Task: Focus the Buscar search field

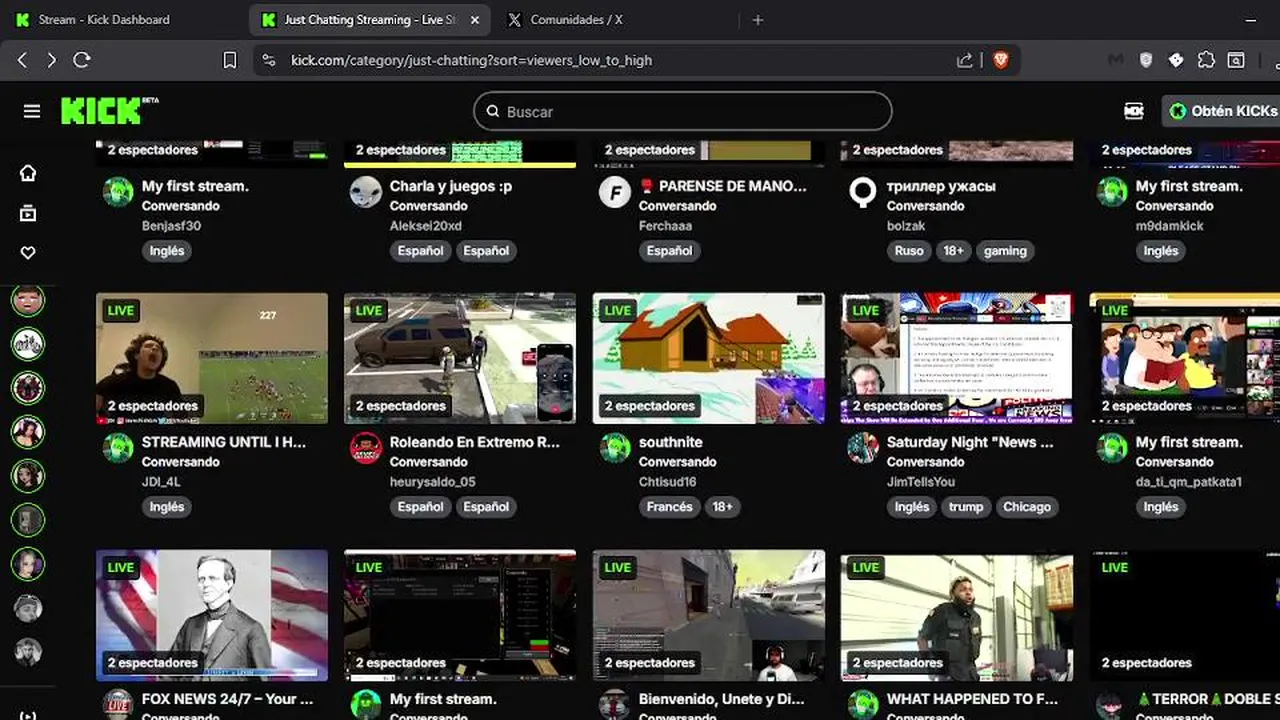Action: [682, 111]
